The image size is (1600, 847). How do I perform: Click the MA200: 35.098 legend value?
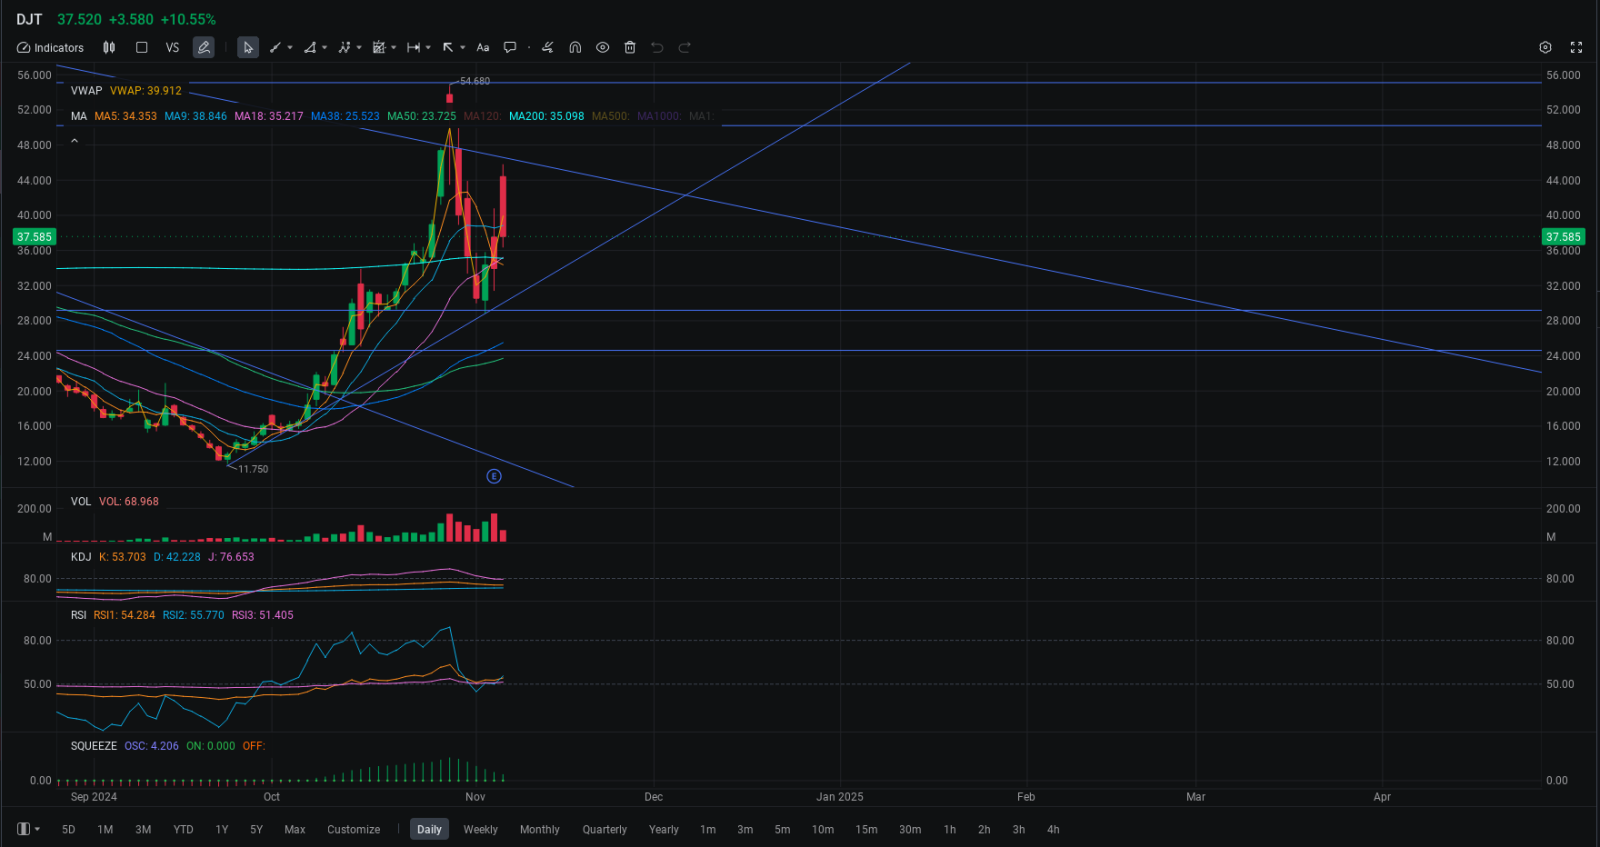[x=546, y=116]
